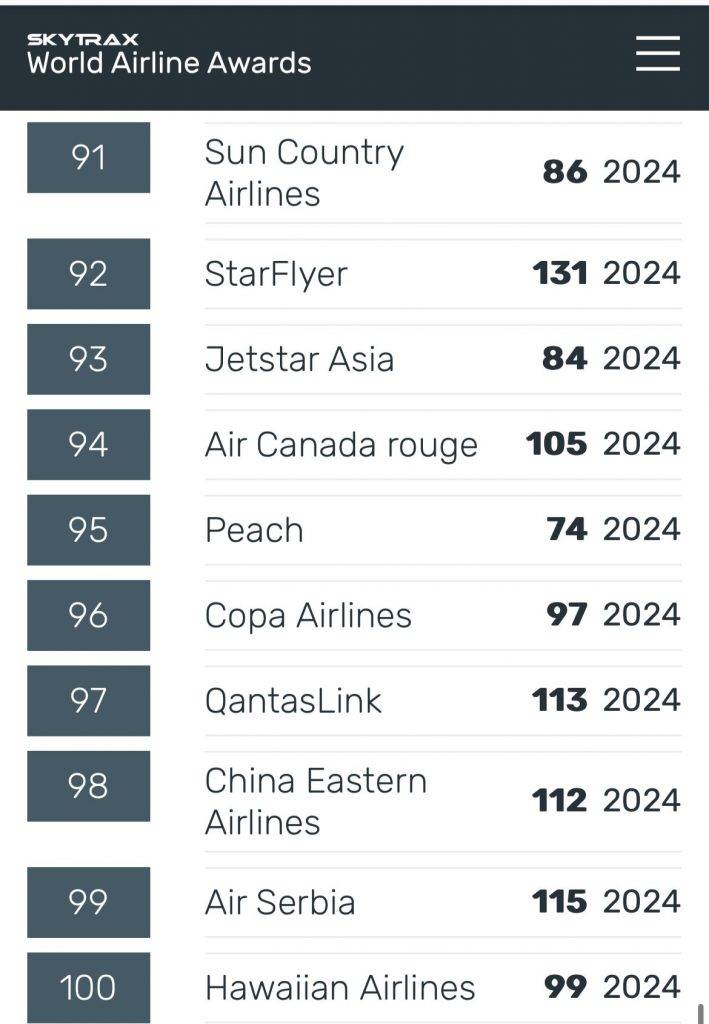This screenshot has height=1024, width=709.
Task: Click StarFlyer's previous rank 131
Action: [560, 273]
